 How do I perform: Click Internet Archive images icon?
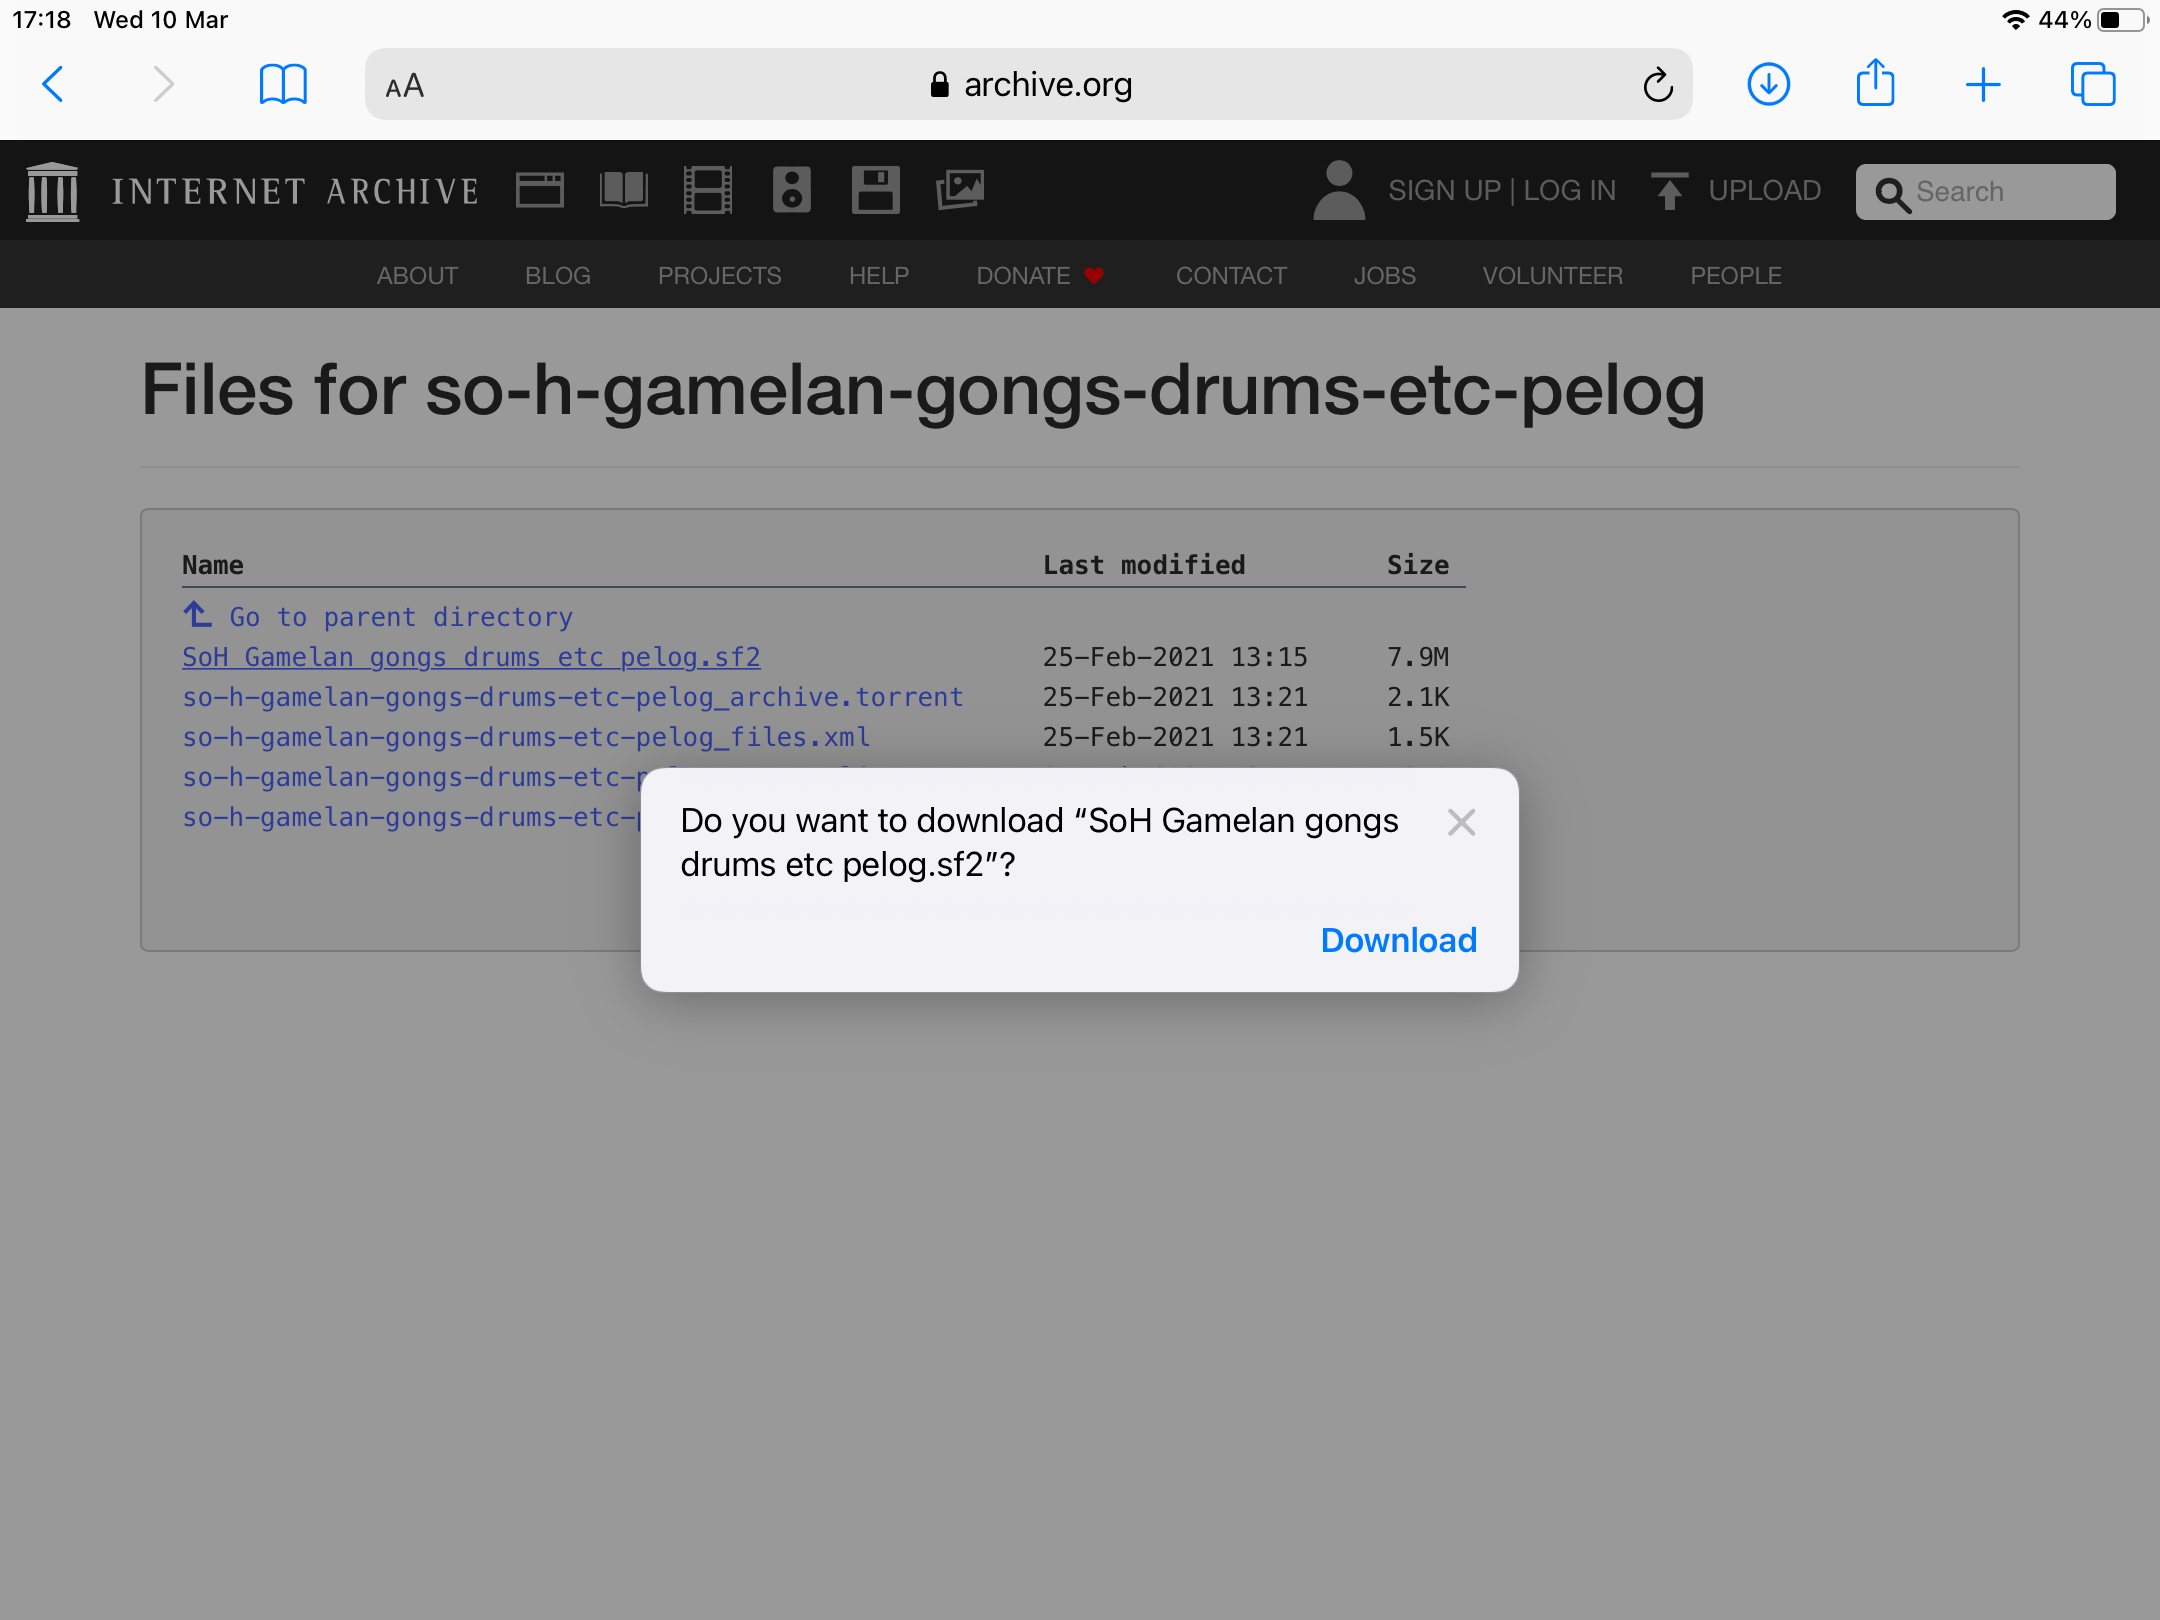960,190
